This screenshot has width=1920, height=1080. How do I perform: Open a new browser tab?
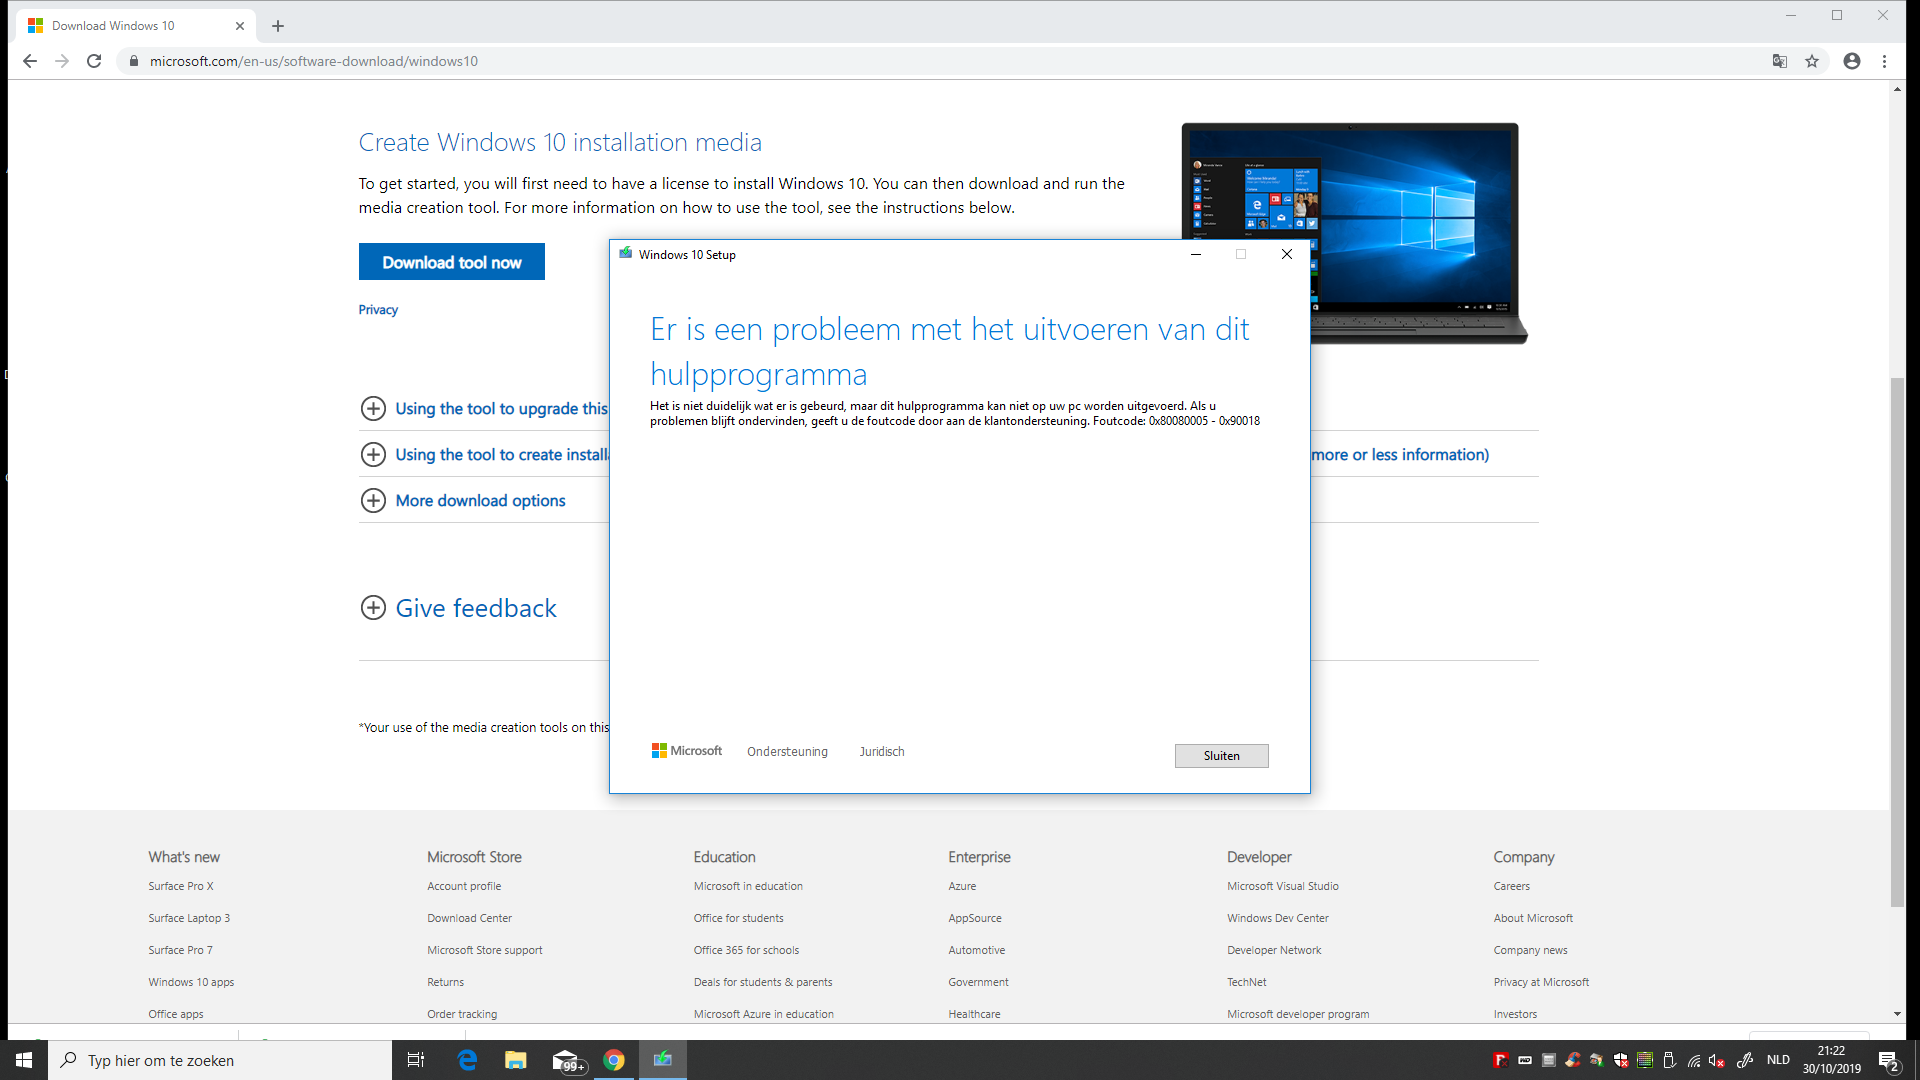[x=278, y=26]
